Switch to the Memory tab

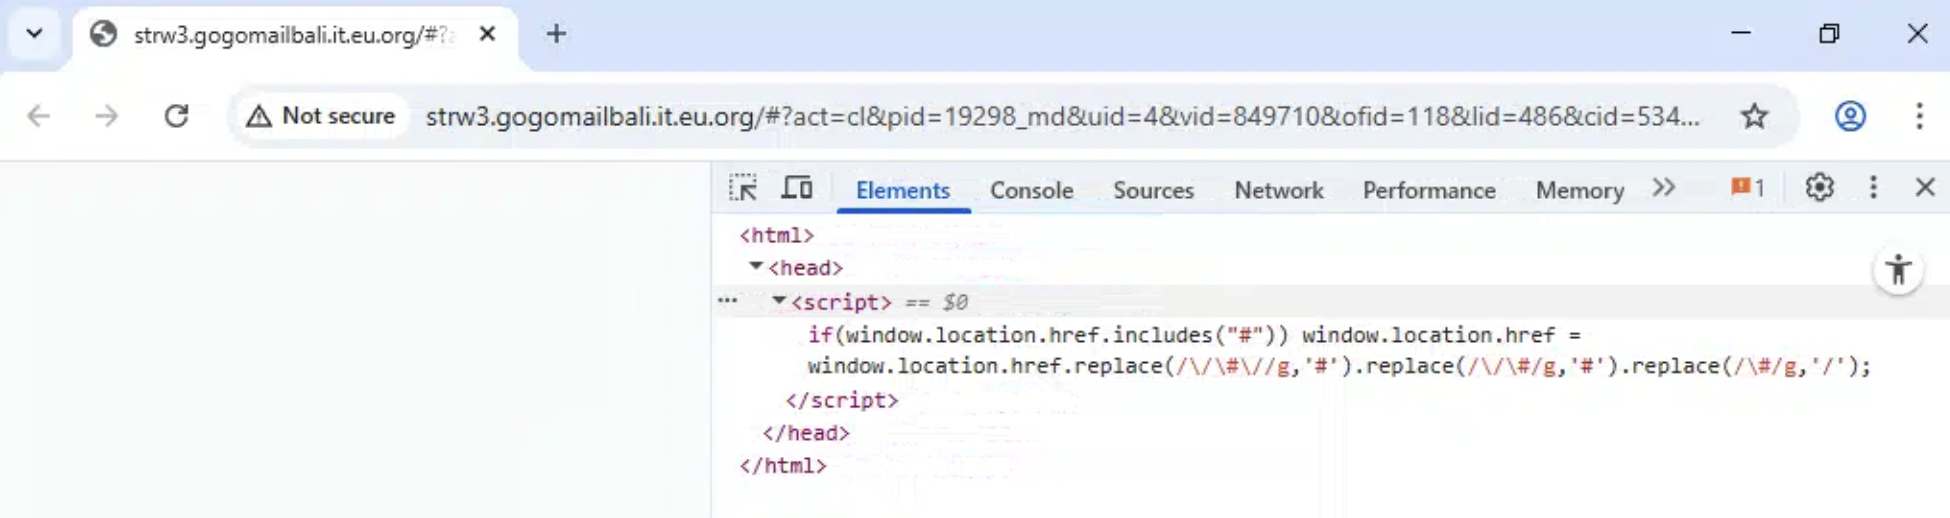click(x=1579, y=190)
